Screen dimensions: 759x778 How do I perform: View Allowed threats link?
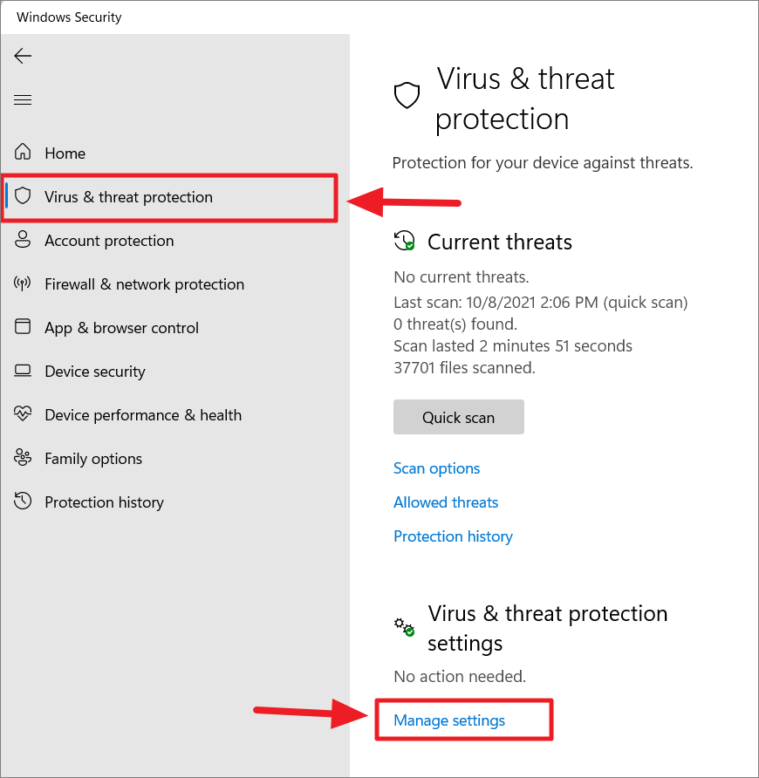pyautogui.click(x=445, y=502)
